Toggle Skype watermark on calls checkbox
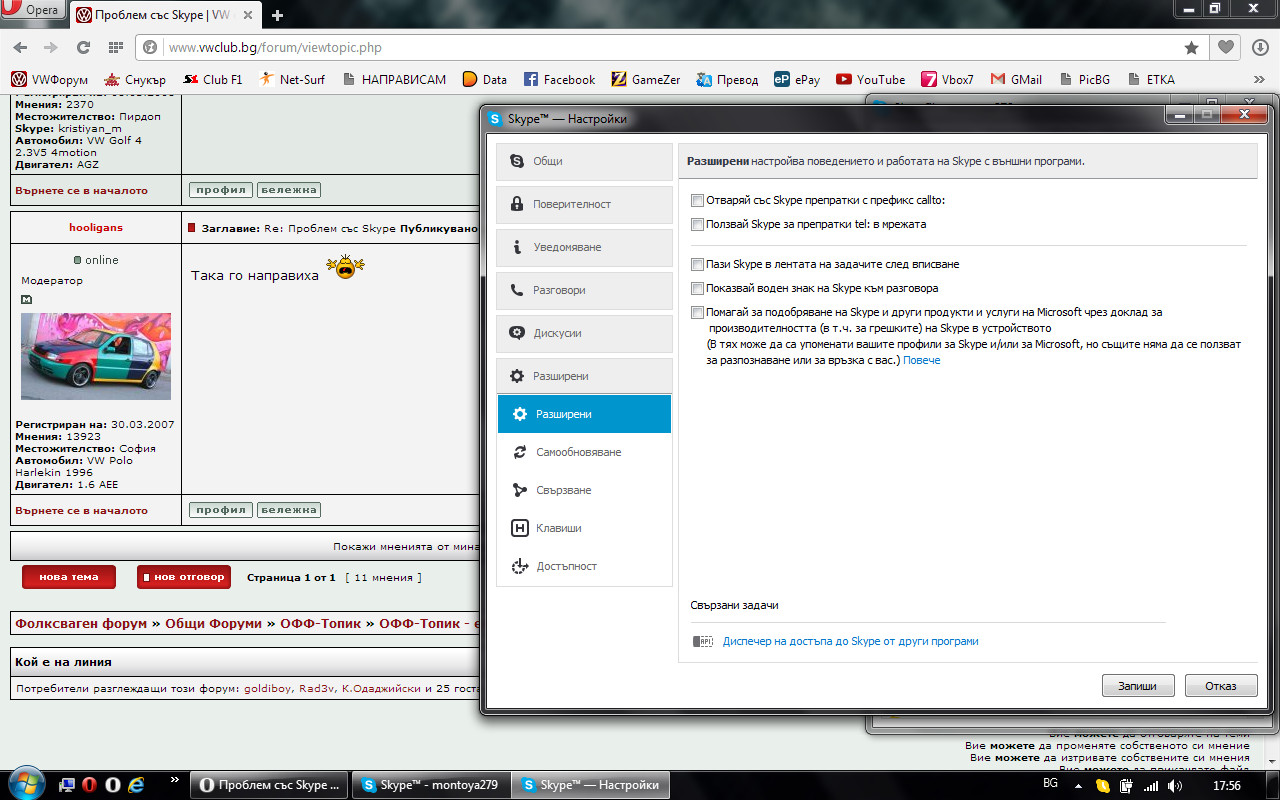 (697, 288)
